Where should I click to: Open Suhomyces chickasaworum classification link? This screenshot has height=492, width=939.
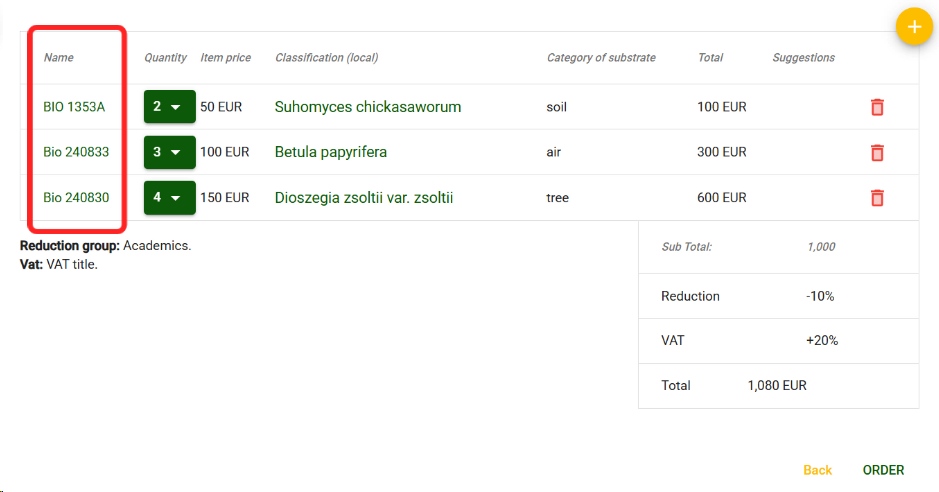tap(368, 107)
